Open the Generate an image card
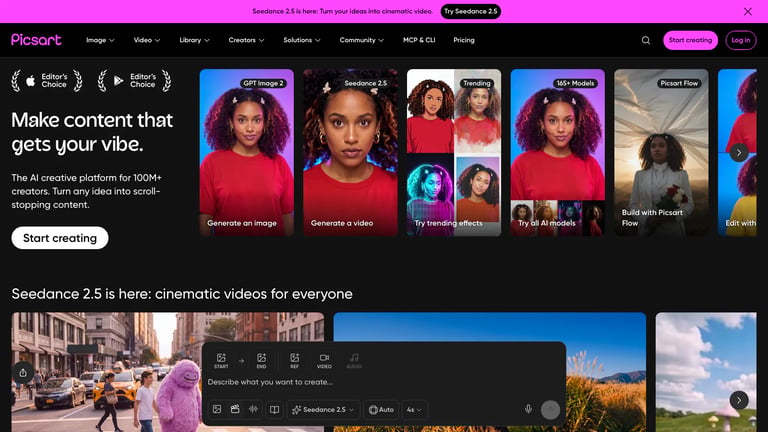 (247, 153)
